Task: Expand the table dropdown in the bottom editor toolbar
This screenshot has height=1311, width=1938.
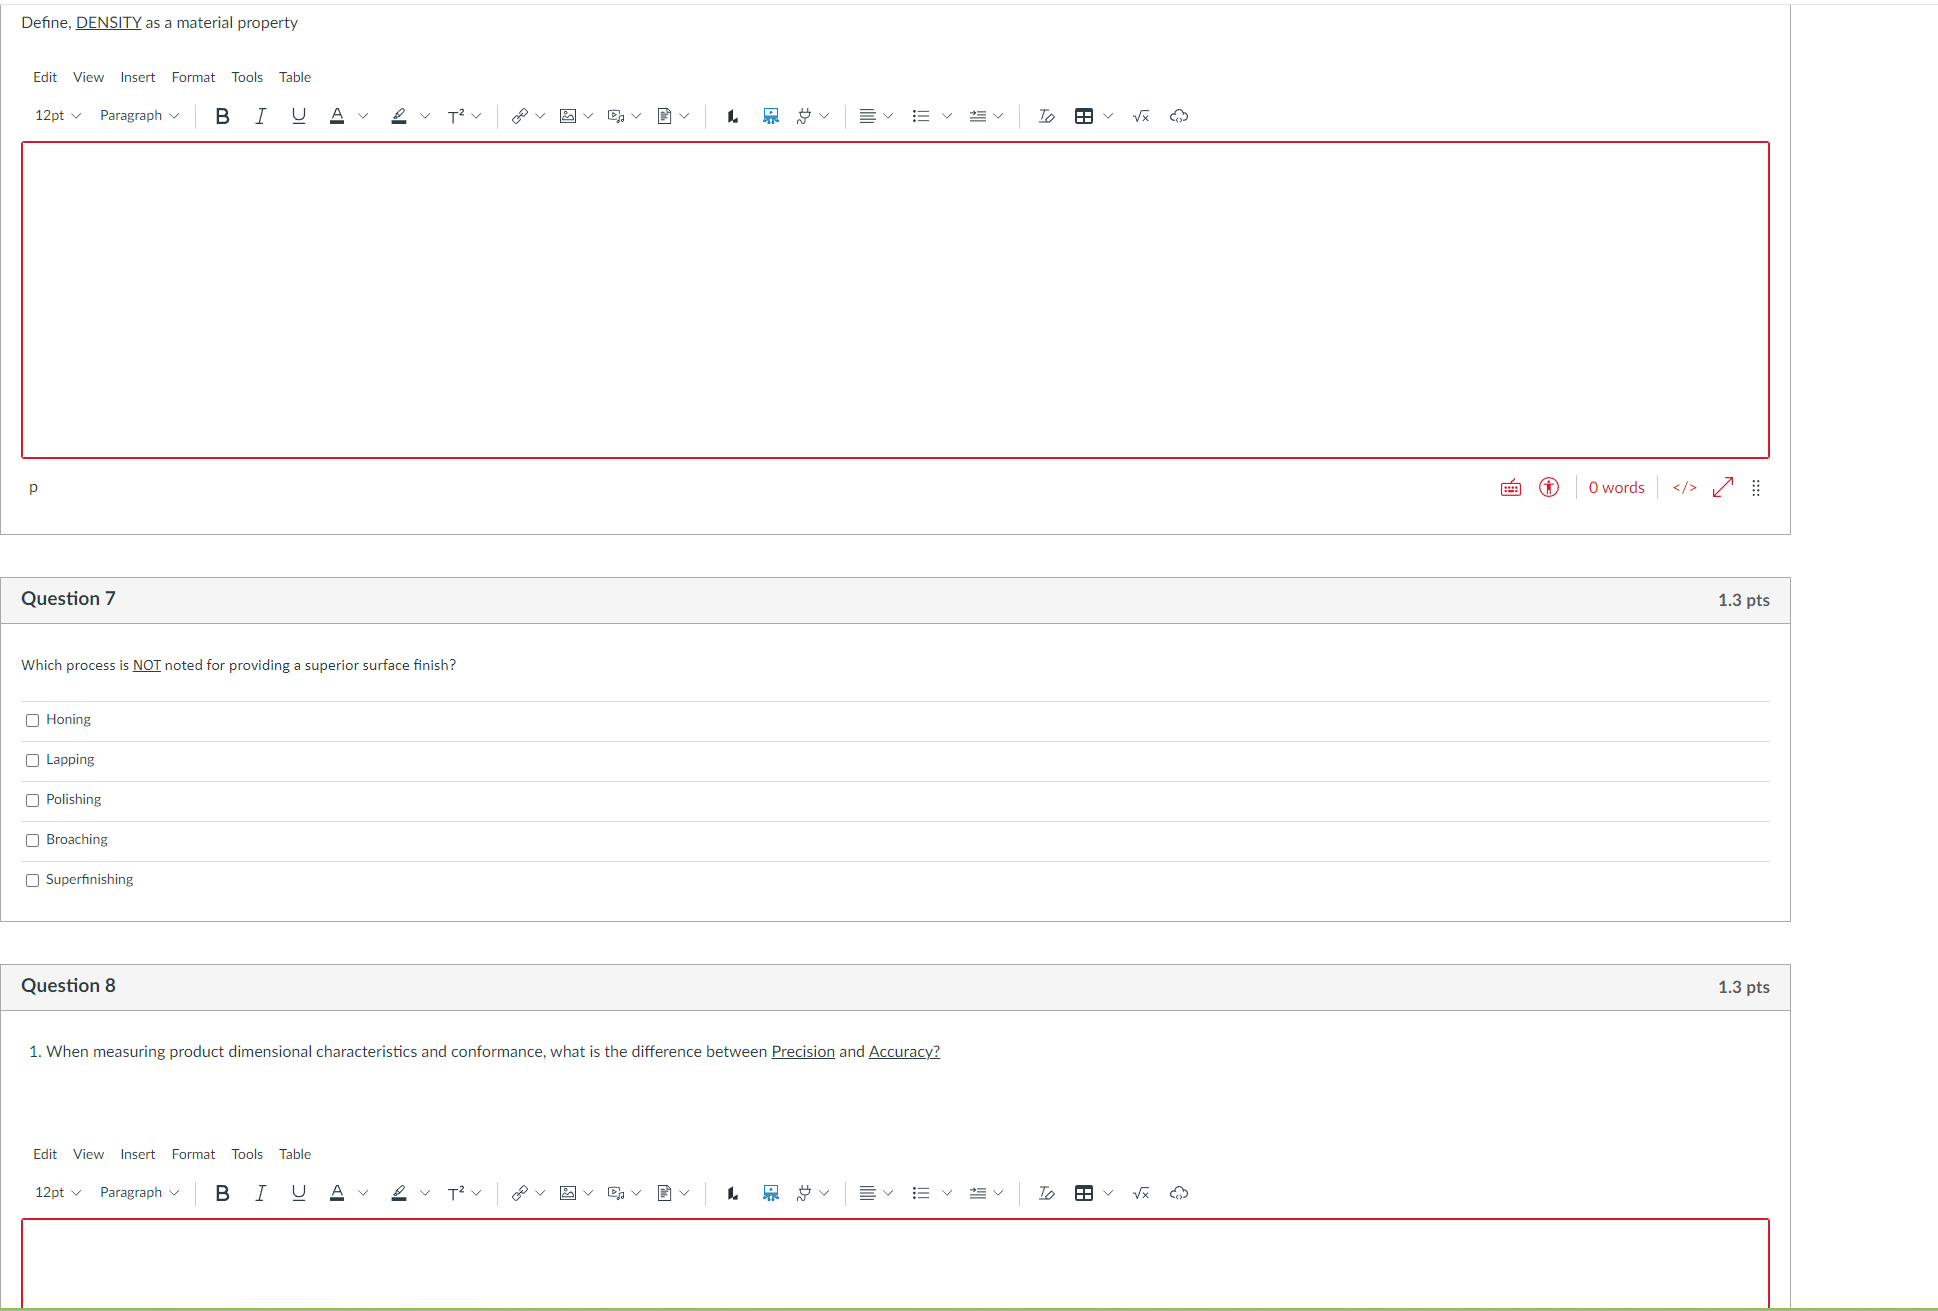Action: pos(1108,1193)
